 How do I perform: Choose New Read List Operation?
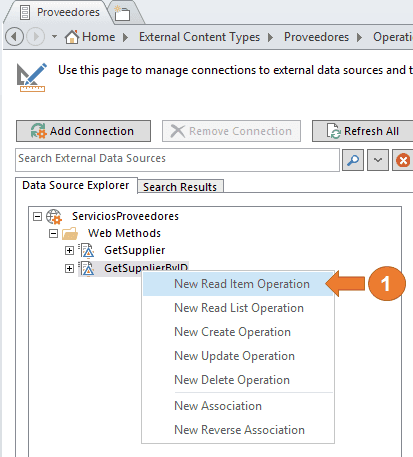(x=238, y=308)
